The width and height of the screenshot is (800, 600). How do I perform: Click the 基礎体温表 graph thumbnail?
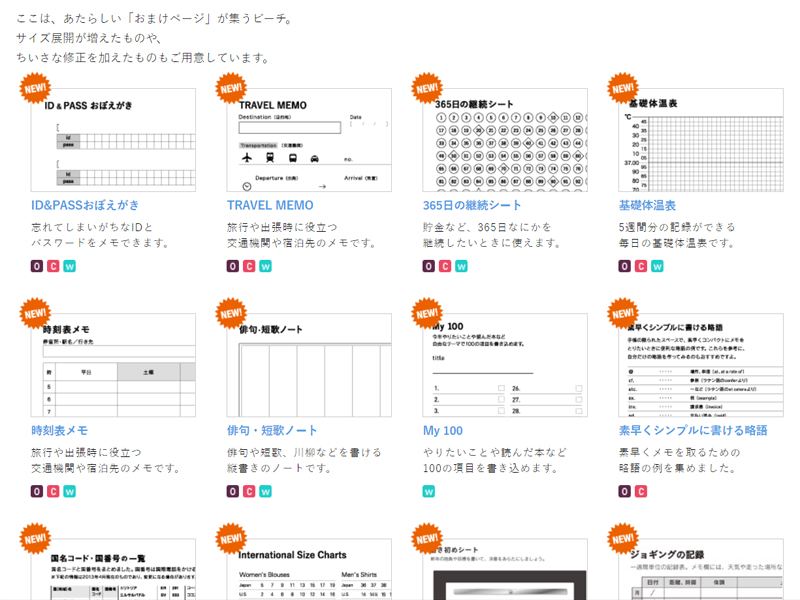click(701, 140)
